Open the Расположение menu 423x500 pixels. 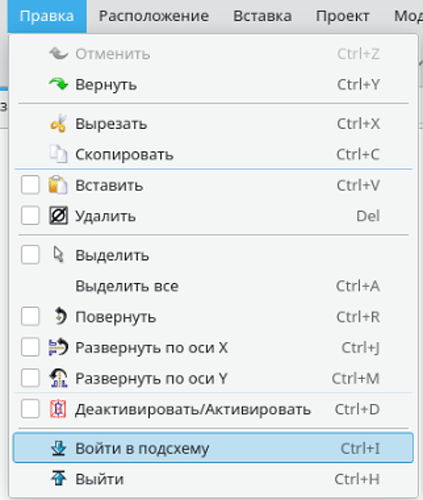(154, 16)
